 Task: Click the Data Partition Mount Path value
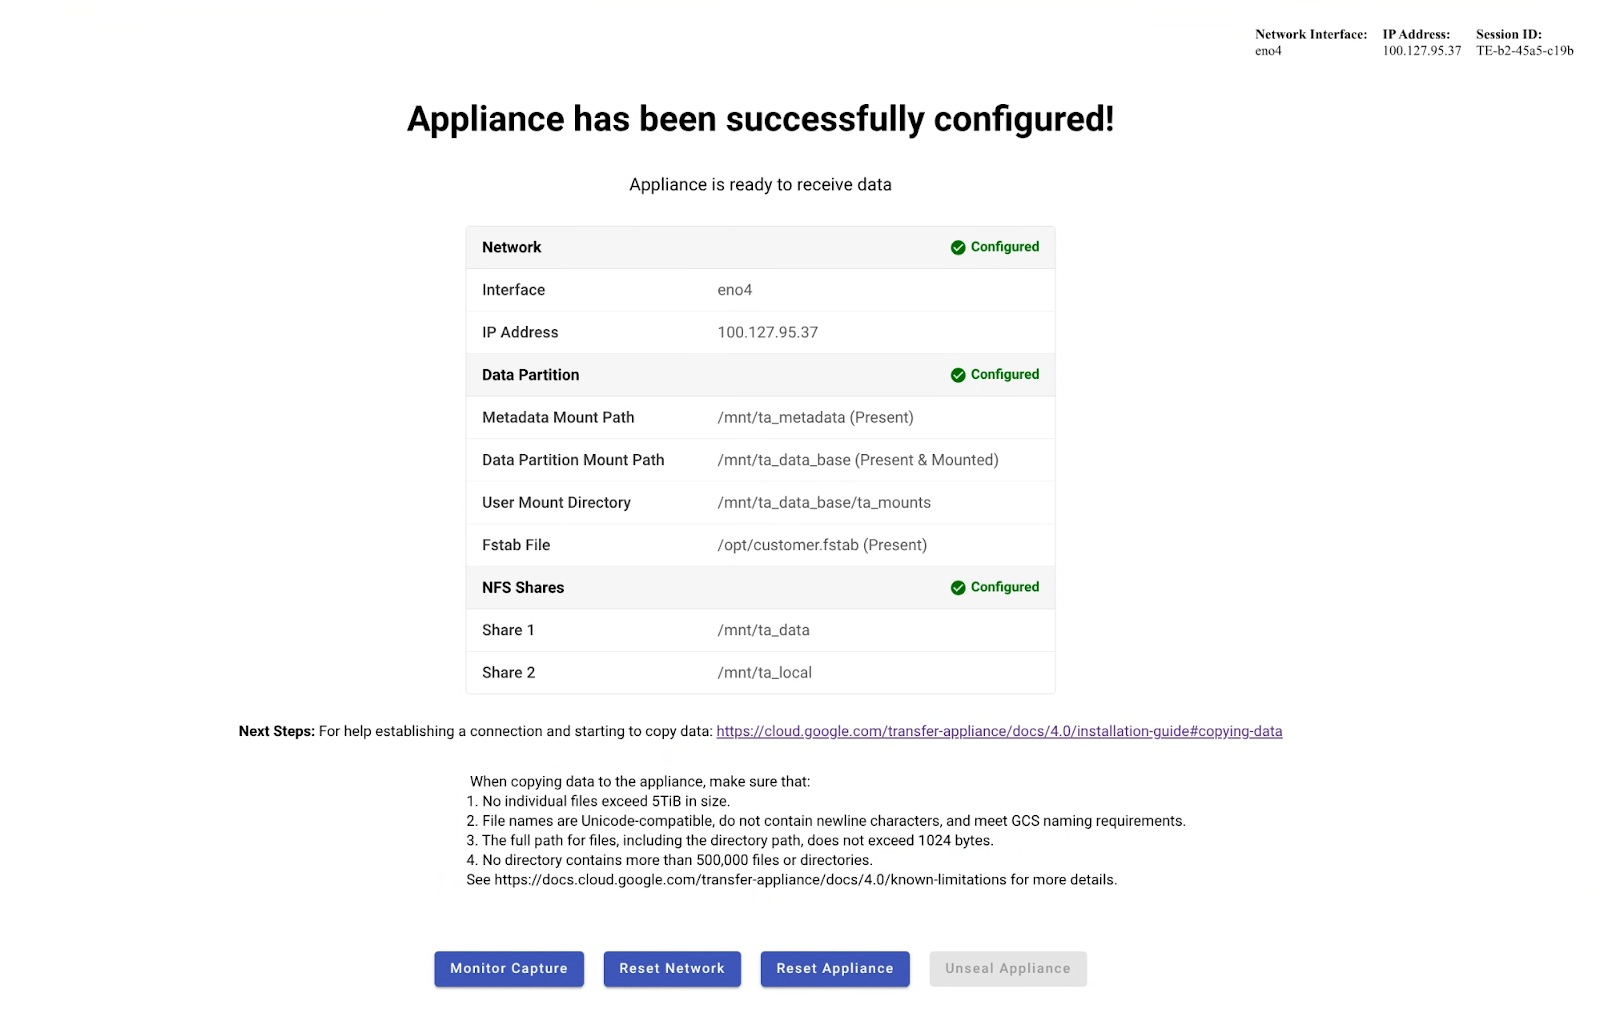[857, 459]
